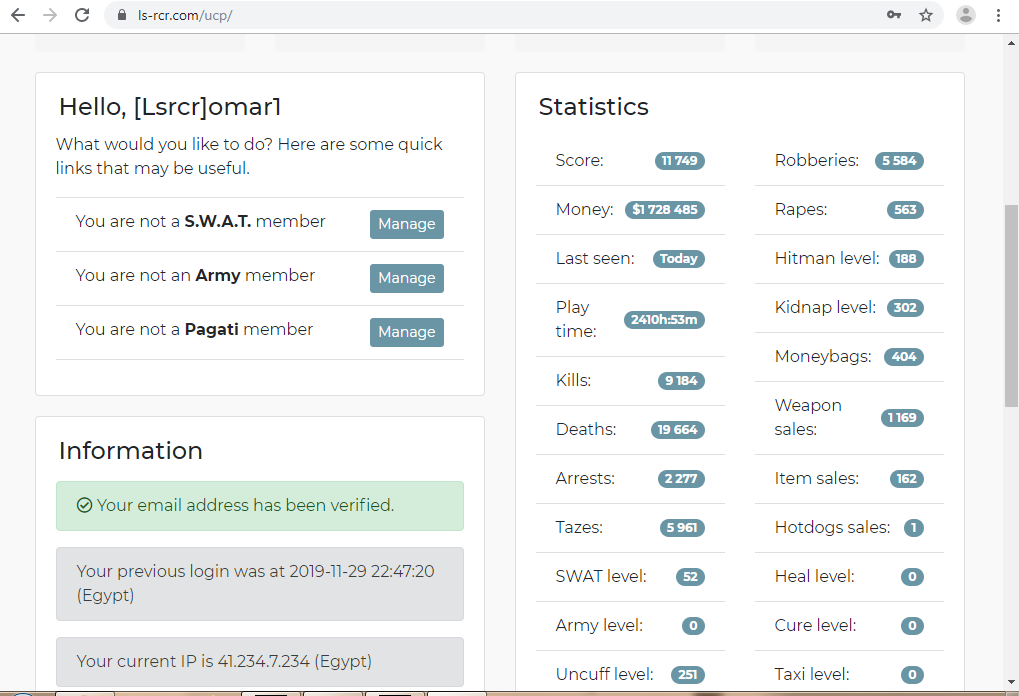1019x696 pixels.
Task: Click the Rapes 563 badge
Action: point(905,209)
